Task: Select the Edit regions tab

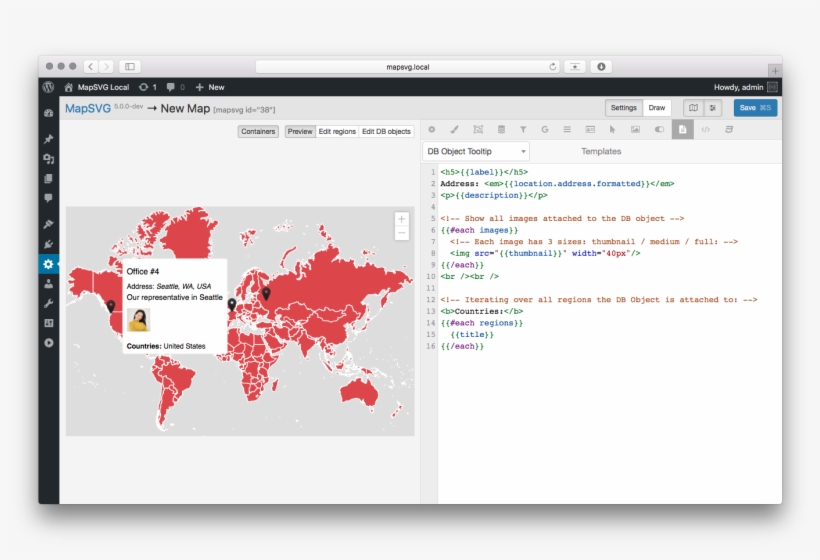Action: tap(337, 131)
